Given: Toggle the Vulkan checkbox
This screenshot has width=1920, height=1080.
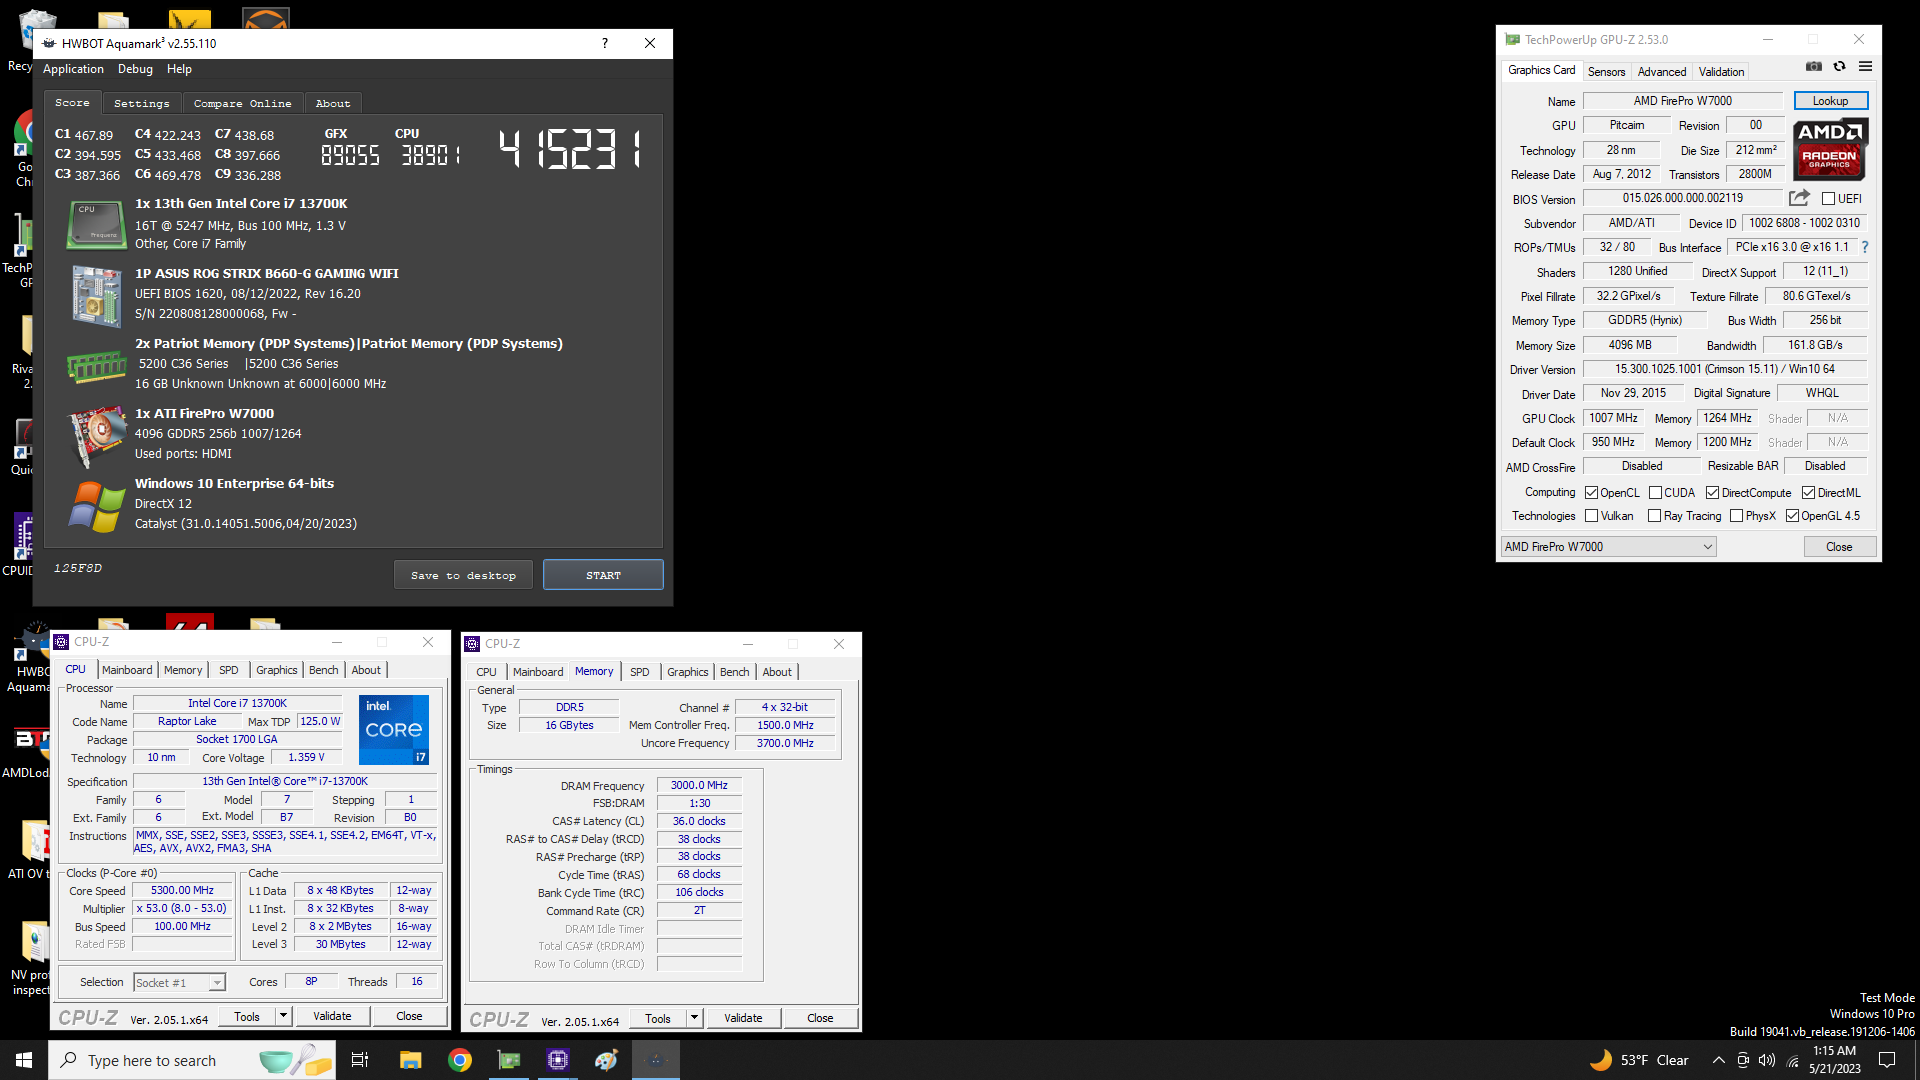Looking at the screenshot, I should 1591,516.
